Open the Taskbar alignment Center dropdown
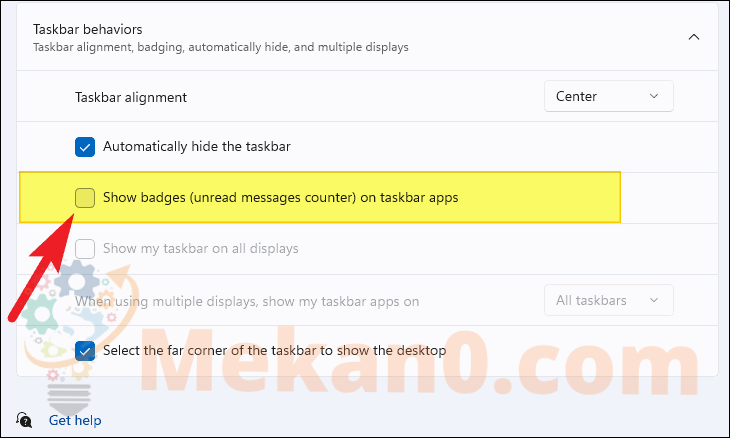The height and width of the screenshot is (438, 730). [608, 96]
